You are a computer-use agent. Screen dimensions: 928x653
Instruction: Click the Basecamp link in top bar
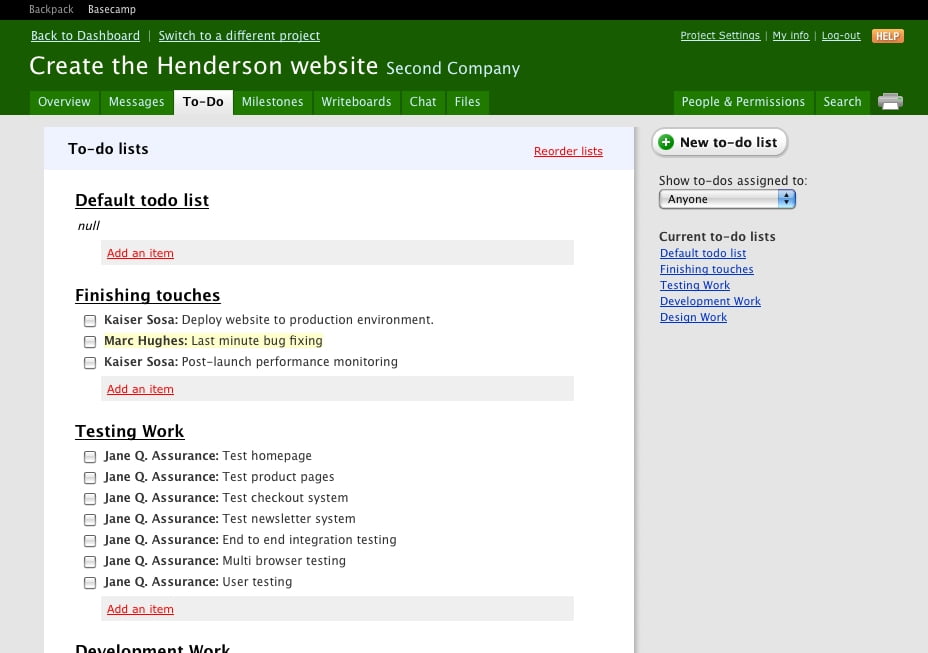pos(112,9)
